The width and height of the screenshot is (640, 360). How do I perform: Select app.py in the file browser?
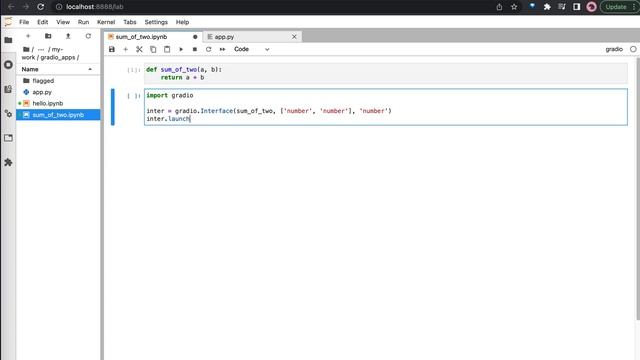coord(58,92)
